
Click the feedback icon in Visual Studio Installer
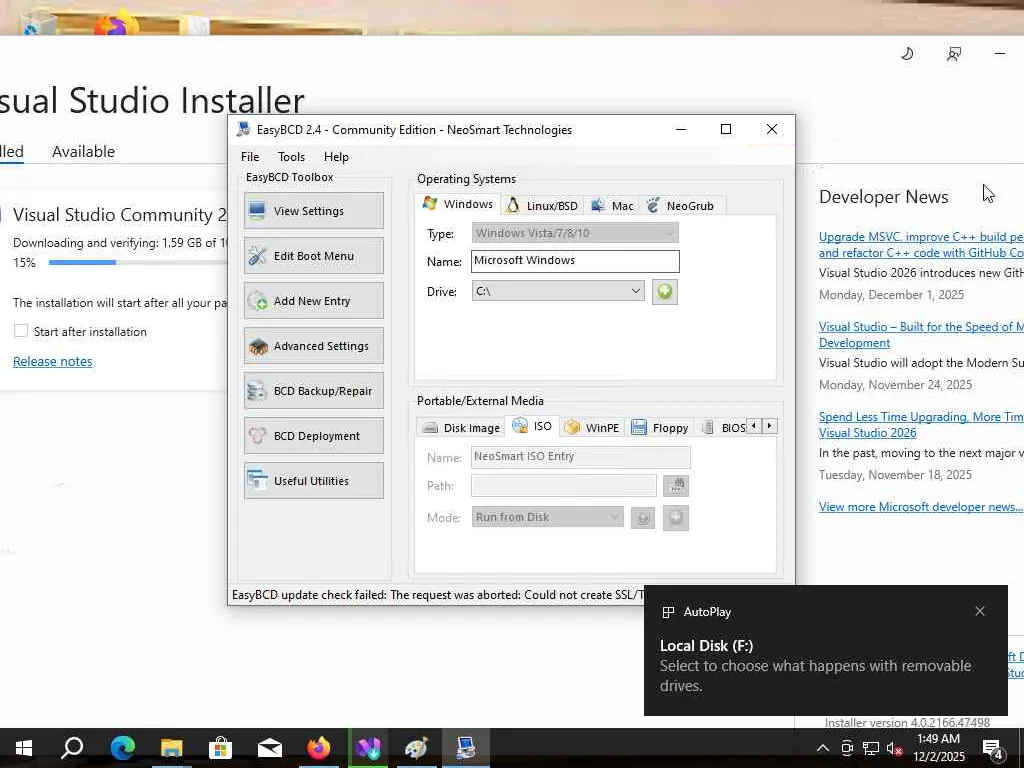[954, 54]
